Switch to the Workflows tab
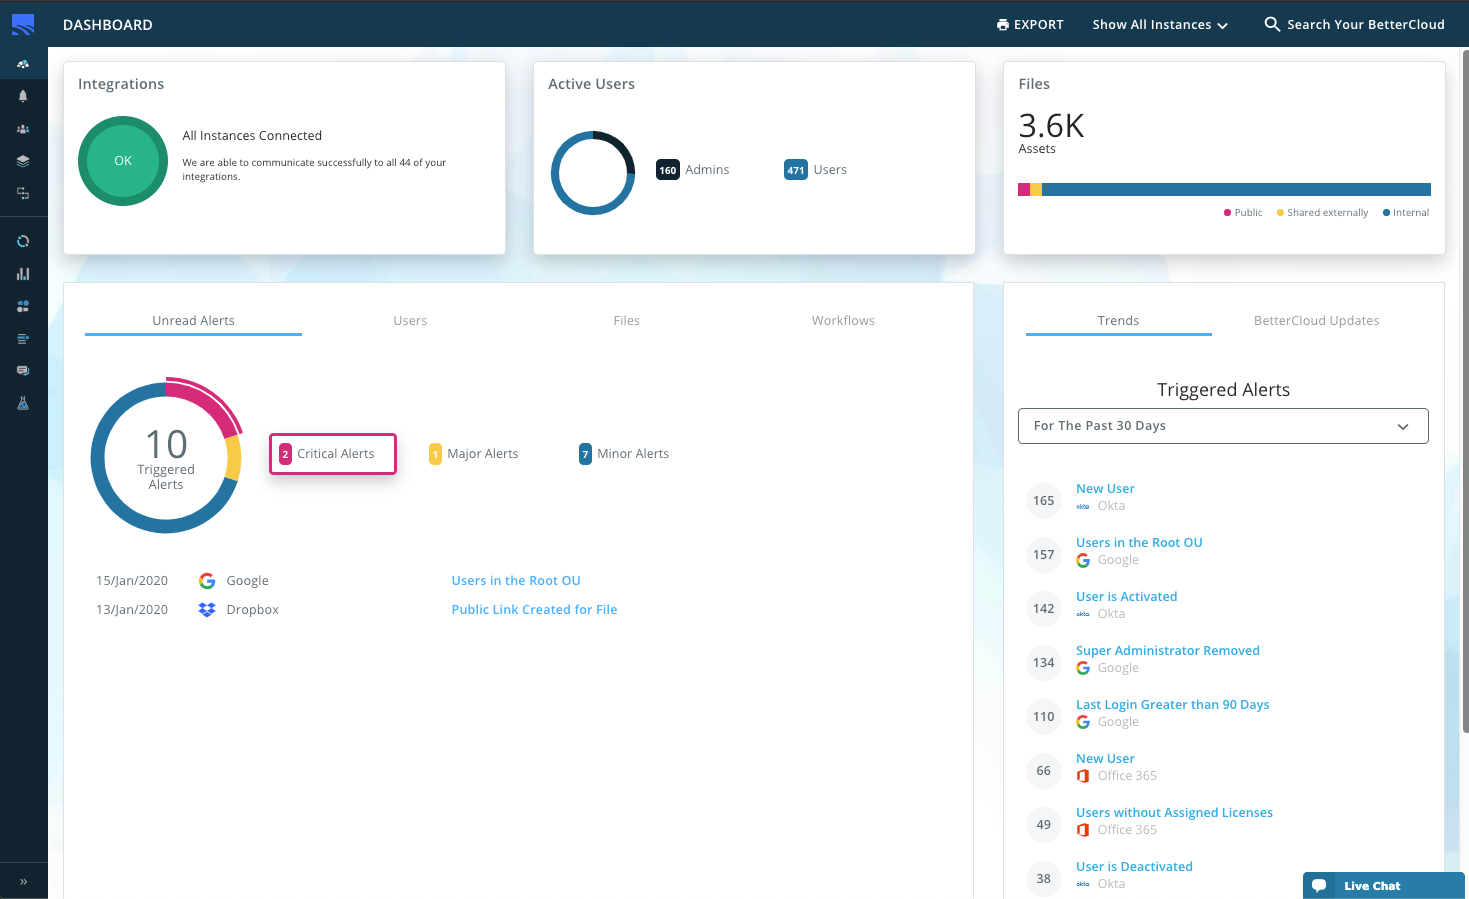The height and width of the screenshot is (899, 1469). tap(843, 320)
